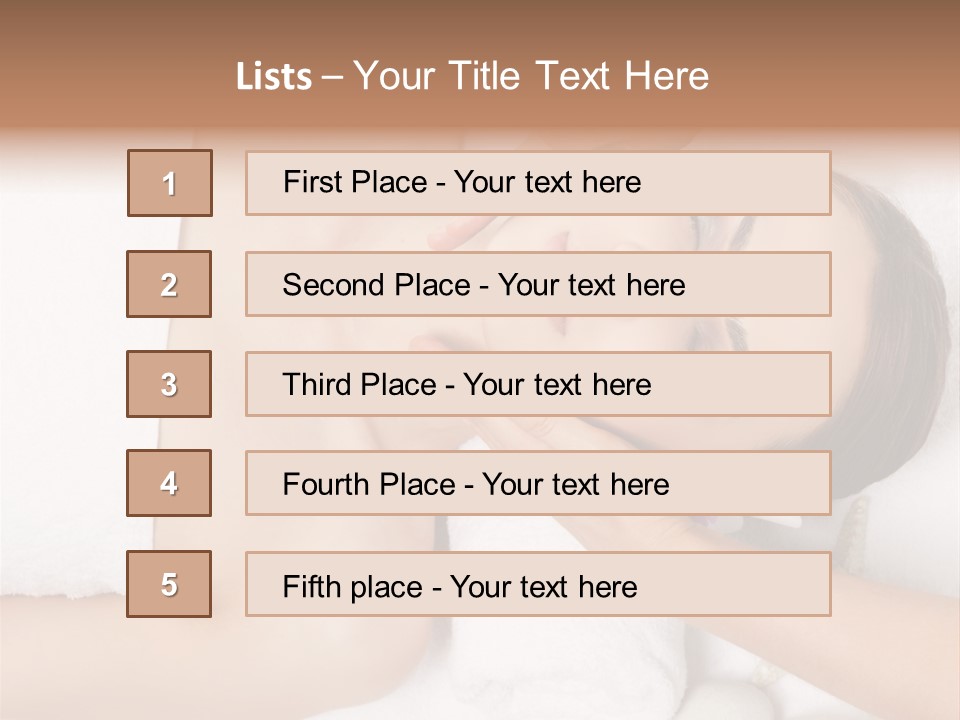Click the number 5 box
The width and height of the screenshot is (960, 720).
click(169, 584)
